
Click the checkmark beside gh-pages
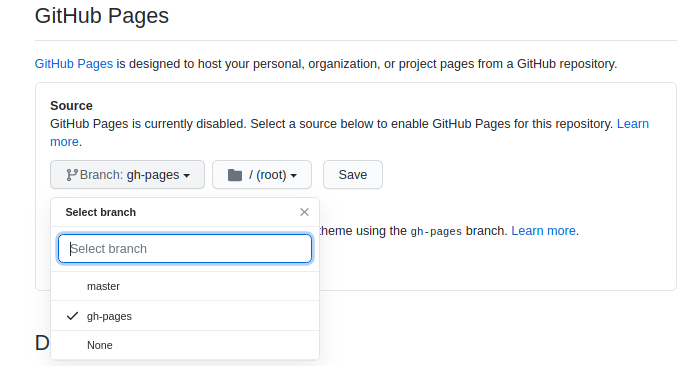(x=73, y=316)
